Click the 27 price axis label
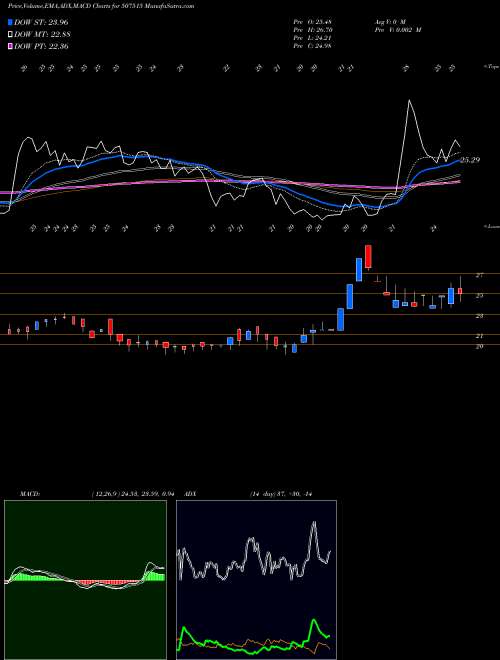500x660 pixels. (479, 275)
